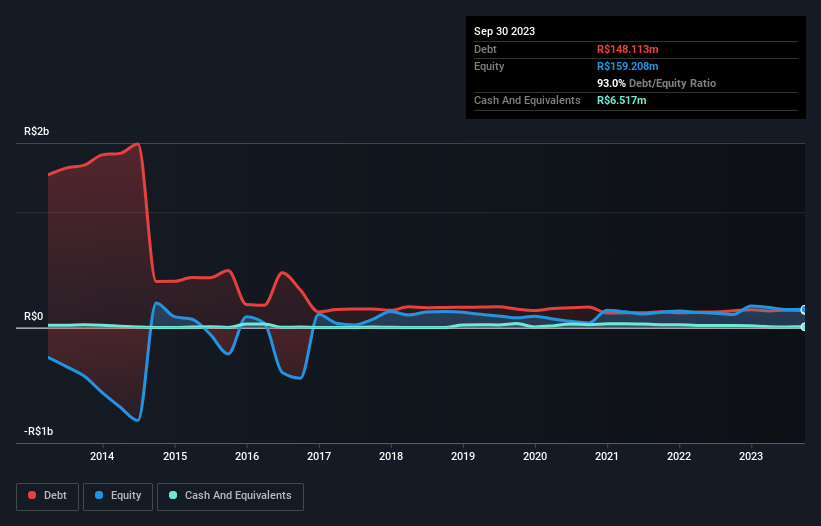The height and width of the screenshot is (526, 821).
Task: Click the Debt label in the tooltip
Action: pyautogui.click(x=485, y=49)
